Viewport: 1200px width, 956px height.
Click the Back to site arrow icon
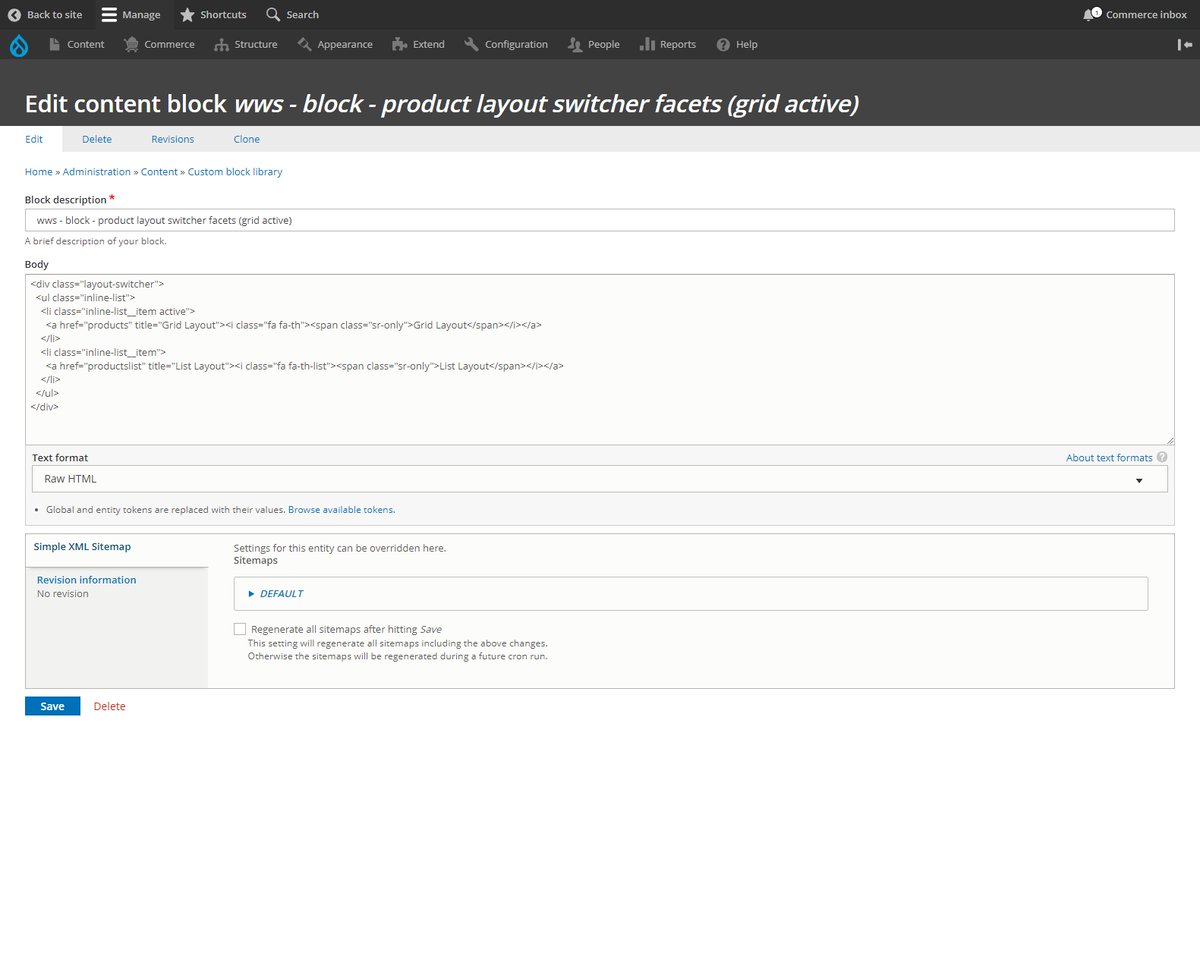tap(14, 15)
